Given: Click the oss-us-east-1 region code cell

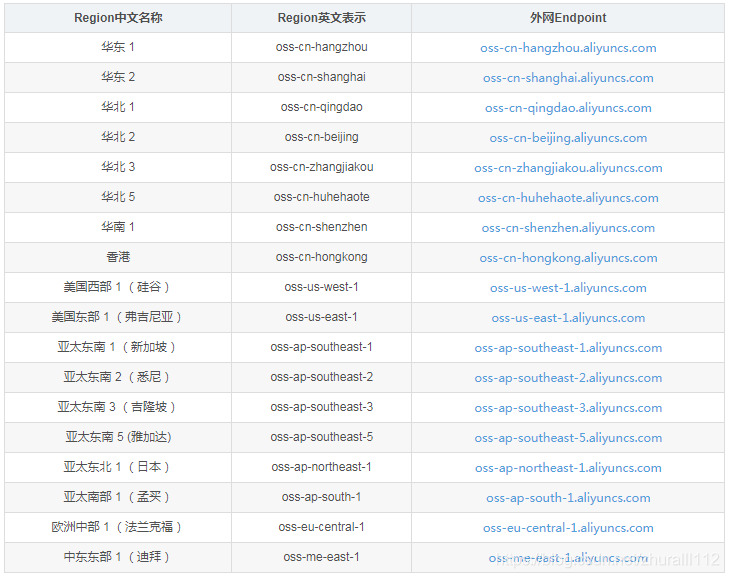Looking at the screenshot, I should coord(321,317).
